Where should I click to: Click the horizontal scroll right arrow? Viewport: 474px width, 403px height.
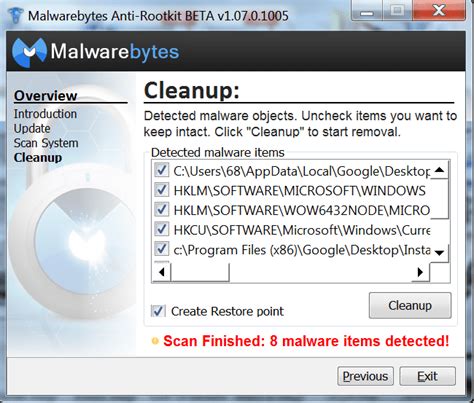[x=420, y=272]
